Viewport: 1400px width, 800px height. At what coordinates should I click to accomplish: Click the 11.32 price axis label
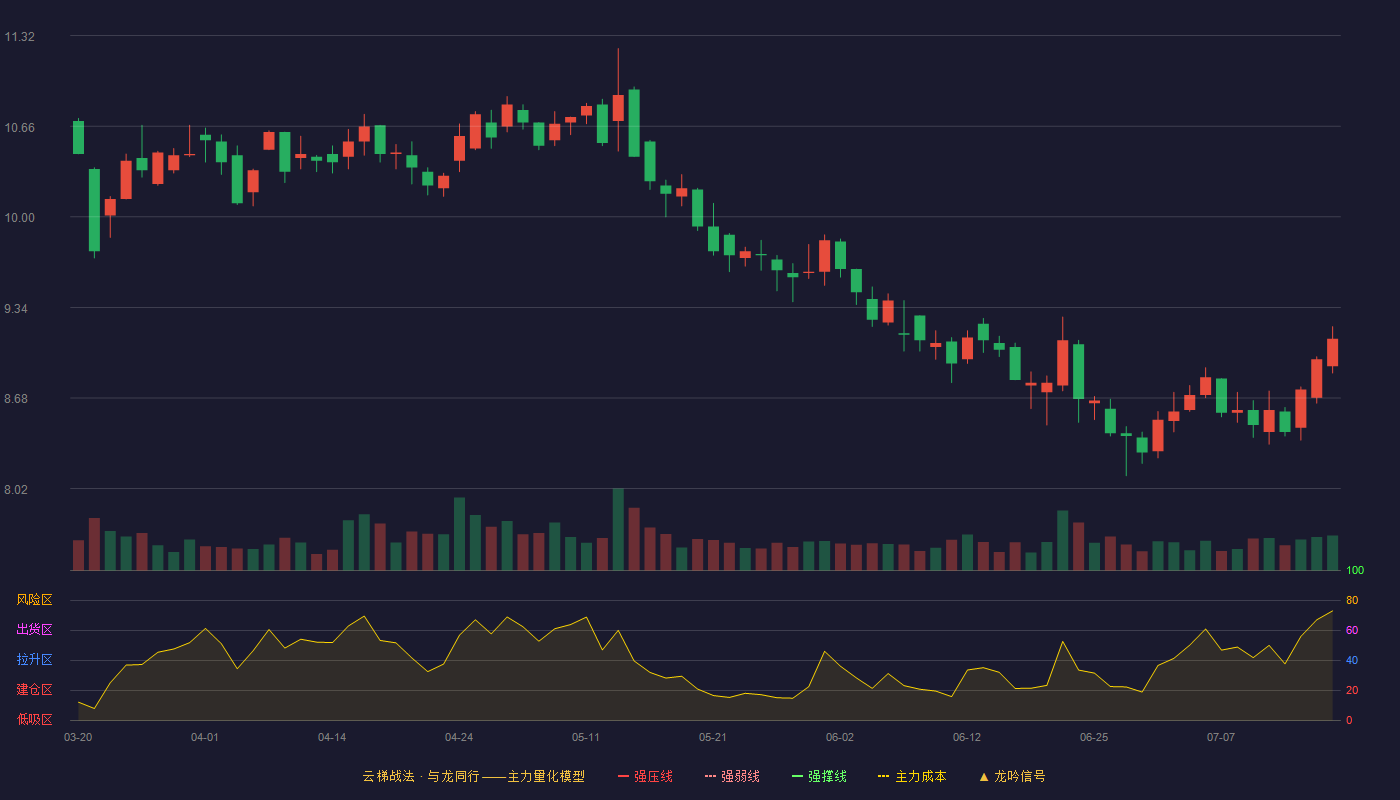tap(19, 37)
